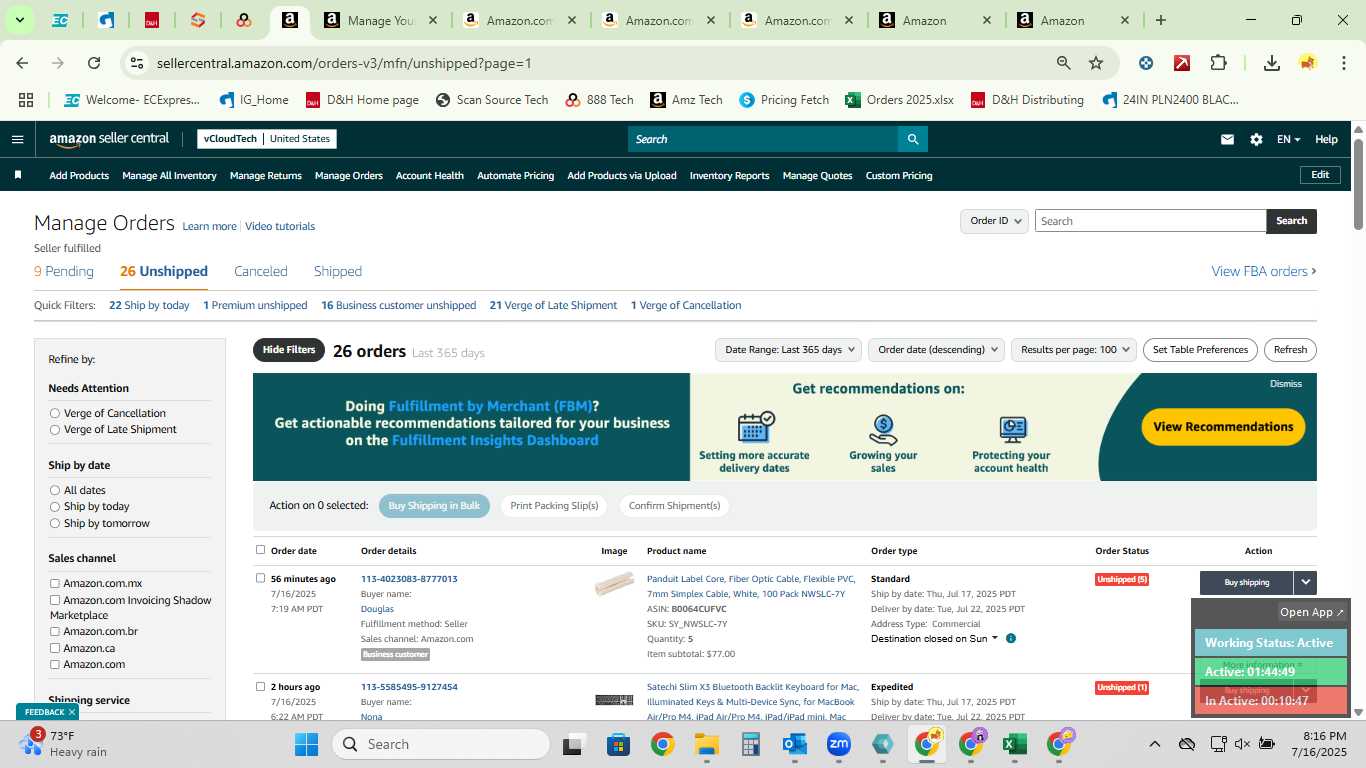Open Results per page dropdown
Image resolution: width=1366 pixels, height=768 pixels.
tap(1074, 350)
